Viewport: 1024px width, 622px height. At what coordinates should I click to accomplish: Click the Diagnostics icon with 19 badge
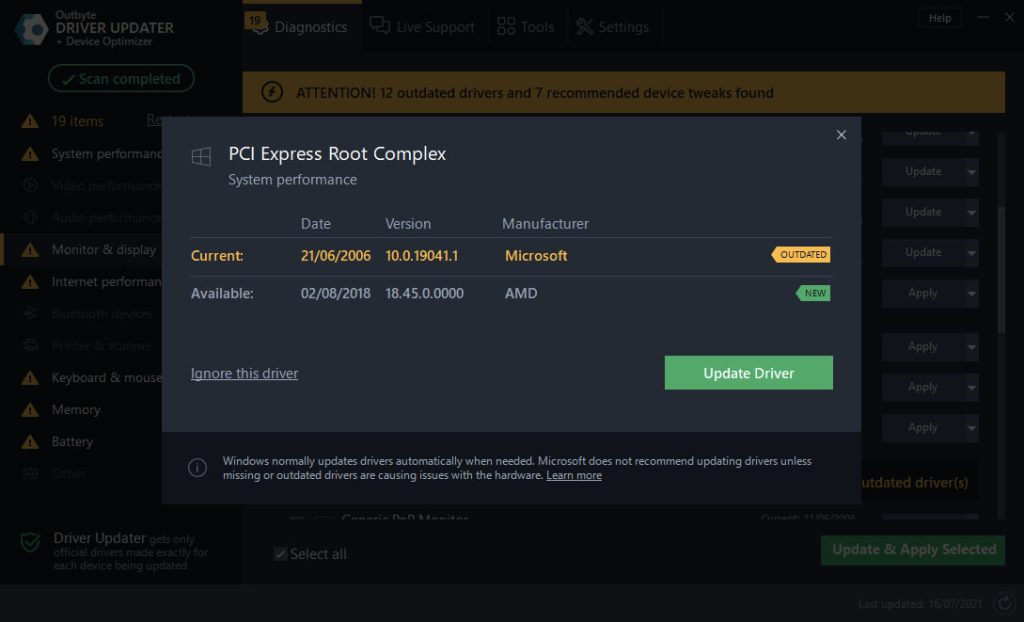257,24
